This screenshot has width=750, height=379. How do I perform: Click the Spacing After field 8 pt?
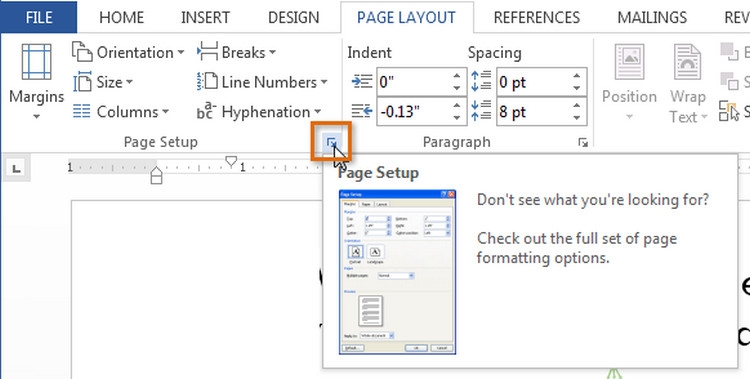tap(533, 112)
